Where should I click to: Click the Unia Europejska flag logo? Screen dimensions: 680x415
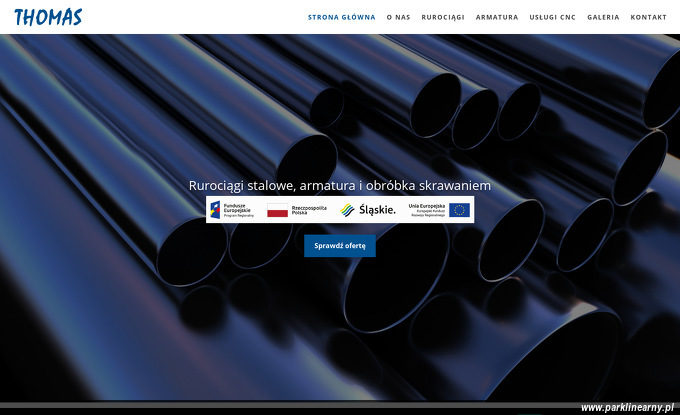[x=439, y=210]
